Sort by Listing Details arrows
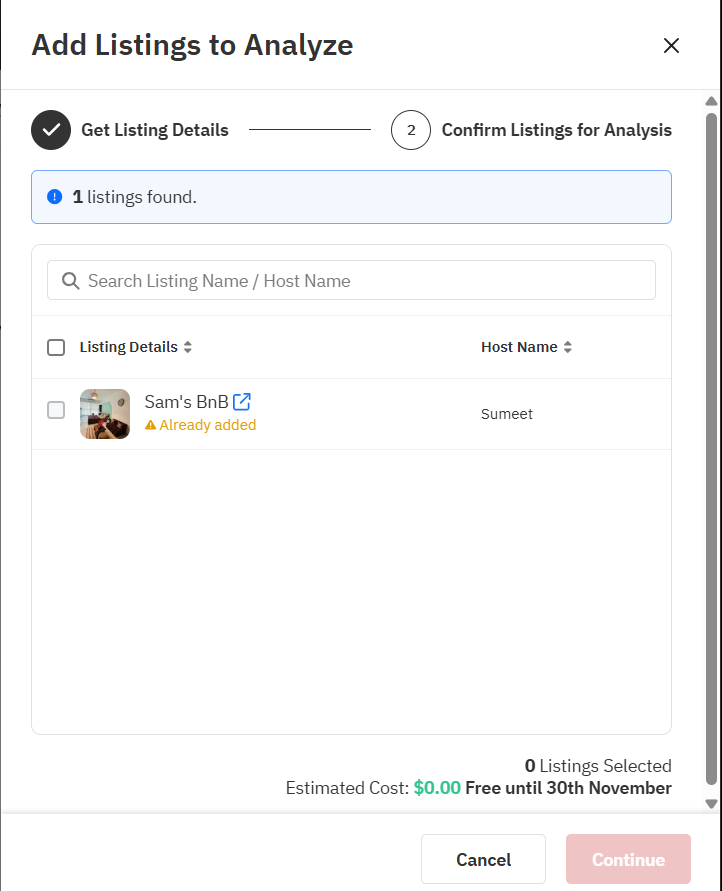Image resolution: width=722 pixels, height=891 pixels. [188, 348]
